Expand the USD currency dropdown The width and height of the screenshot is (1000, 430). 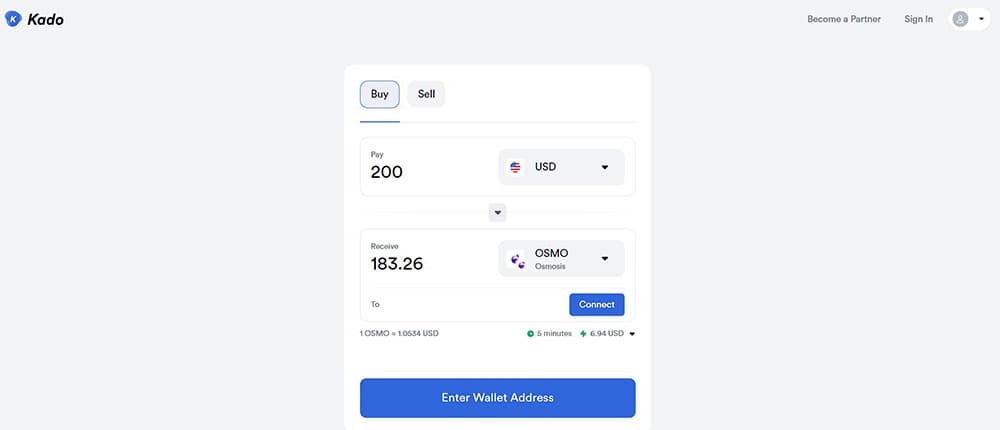tap(561, 167)
